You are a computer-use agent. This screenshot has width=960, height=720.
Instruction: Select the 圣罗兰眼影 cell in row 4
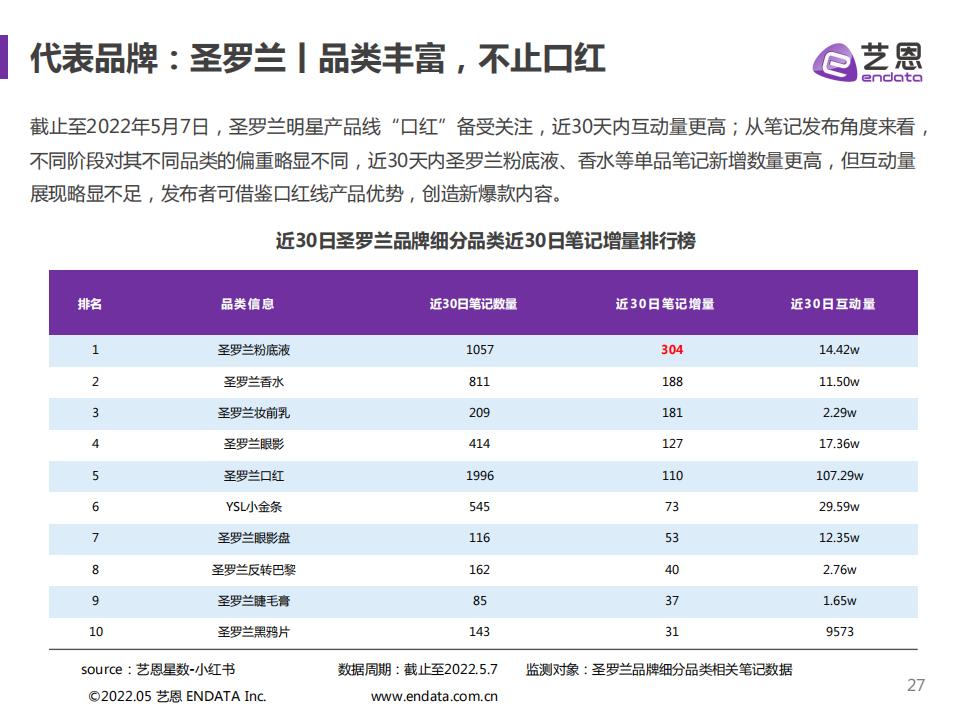pos(253,444)
